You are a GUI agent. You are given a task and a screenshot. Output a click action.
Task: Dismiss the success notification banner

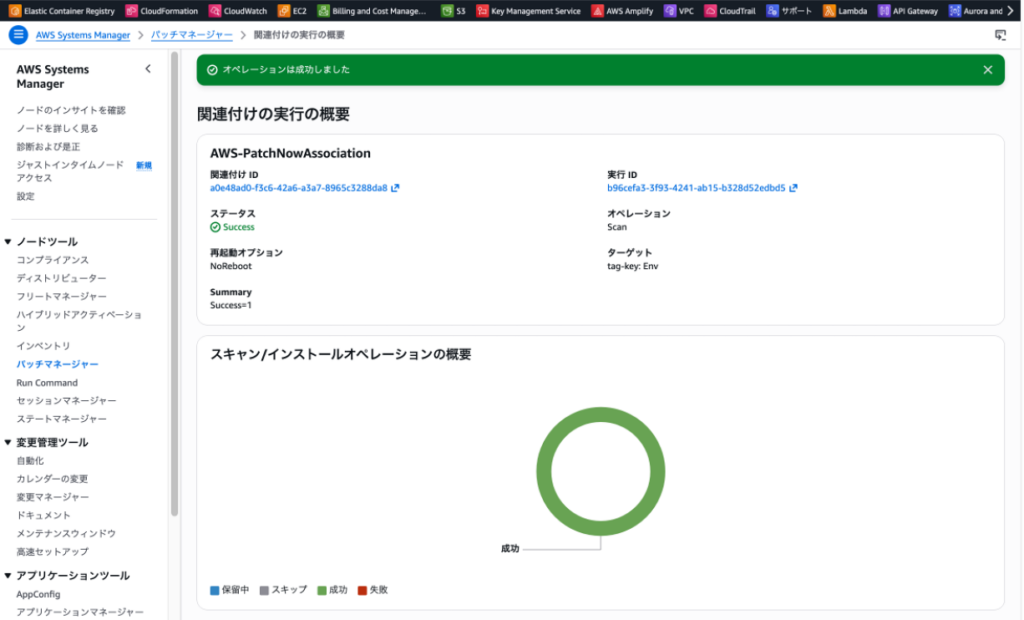point(987,70)
